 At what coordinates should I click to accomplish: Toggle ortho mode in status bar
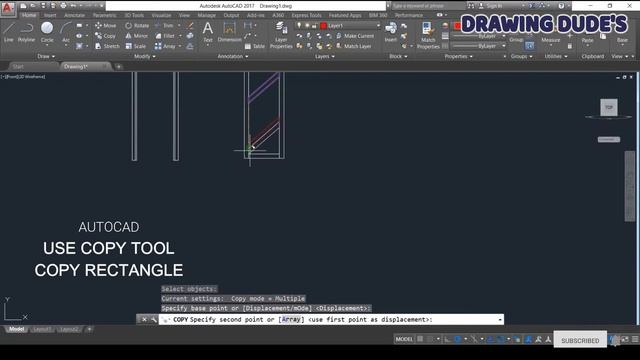[448, 339]
